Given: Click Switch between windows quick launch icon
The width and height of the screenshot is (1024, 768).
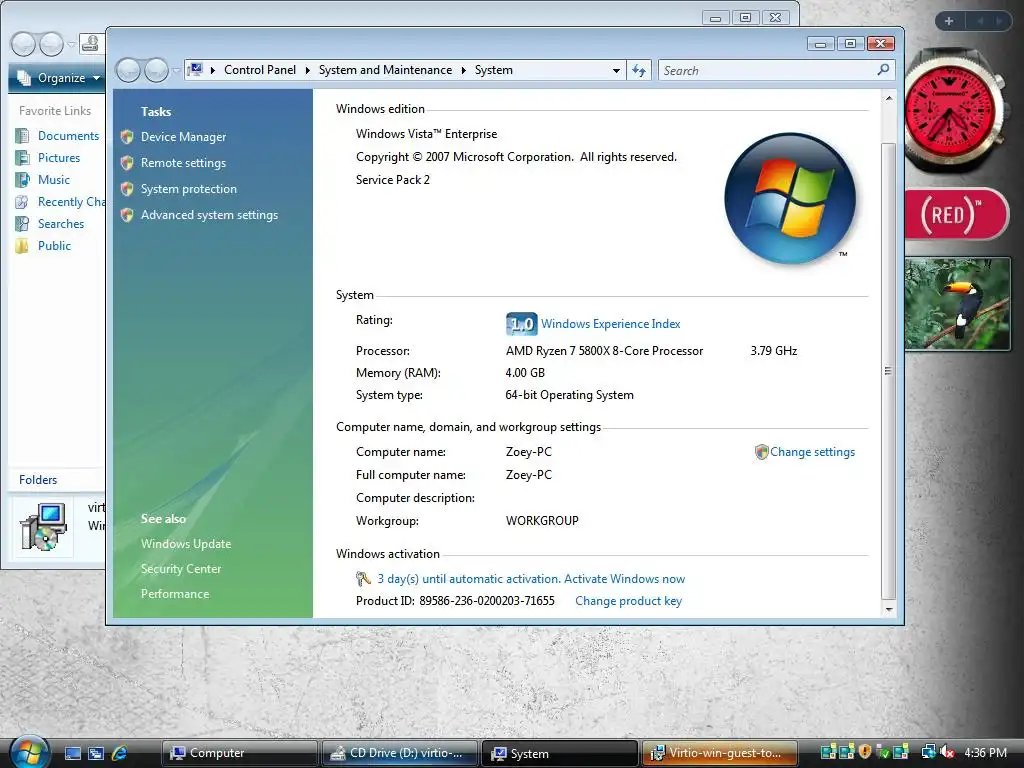Looking at the screenshot, I should click(x=96, y=754).
